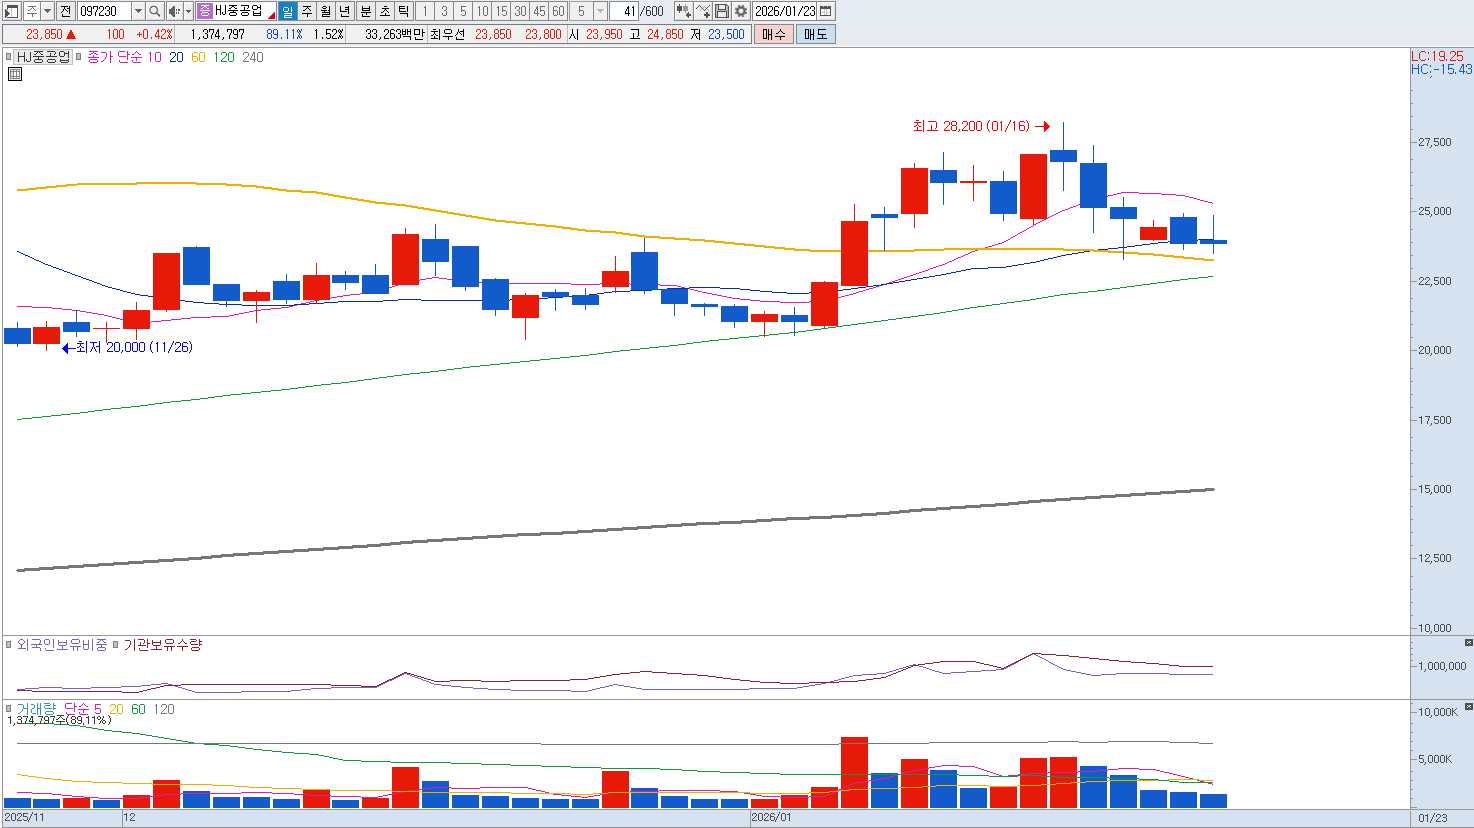Click the layout icon at far left of toolbar

click(x=12, y=11)
